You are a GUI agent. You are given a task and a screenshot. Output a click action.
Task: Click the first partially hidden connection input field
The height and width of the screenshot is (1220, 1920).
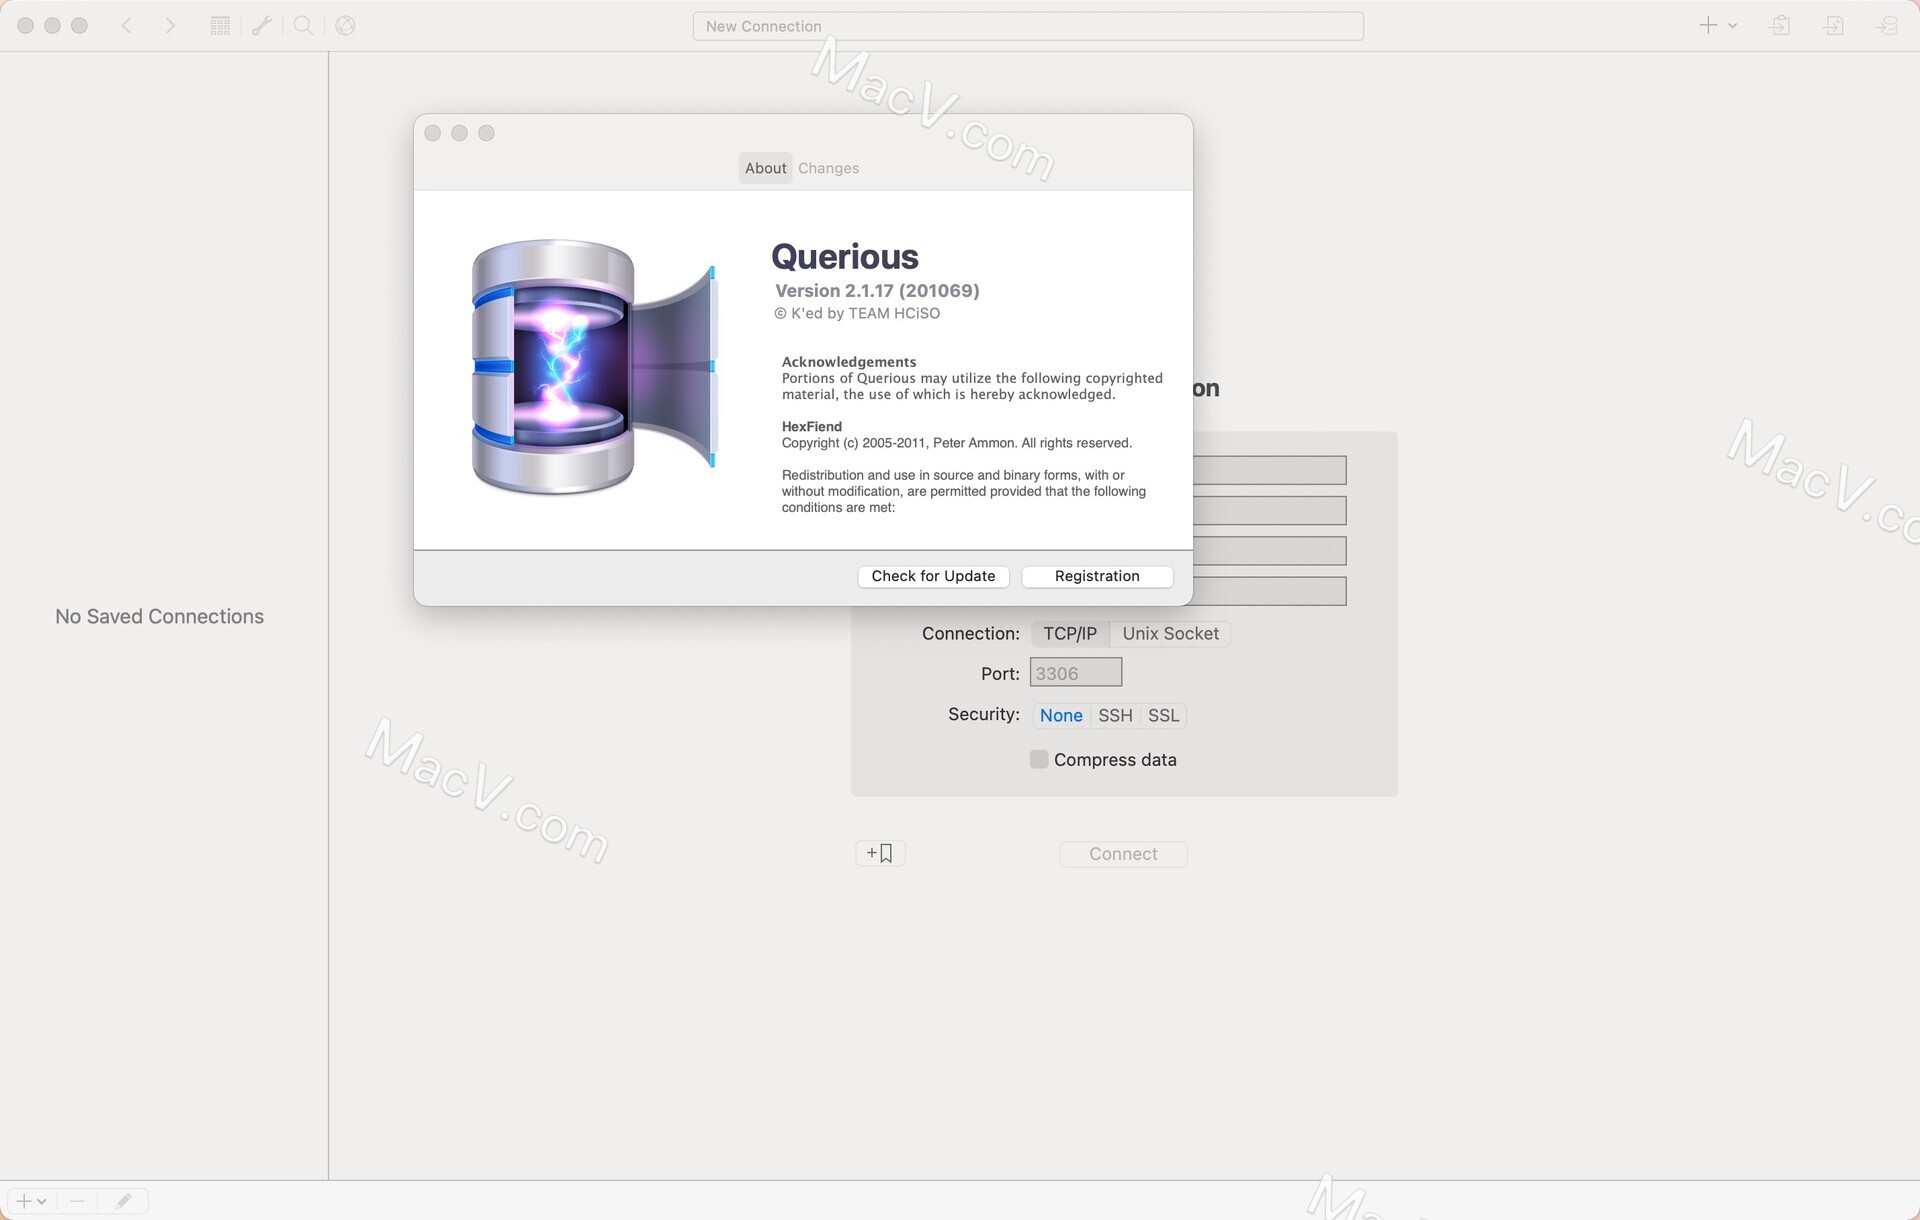1270,470
